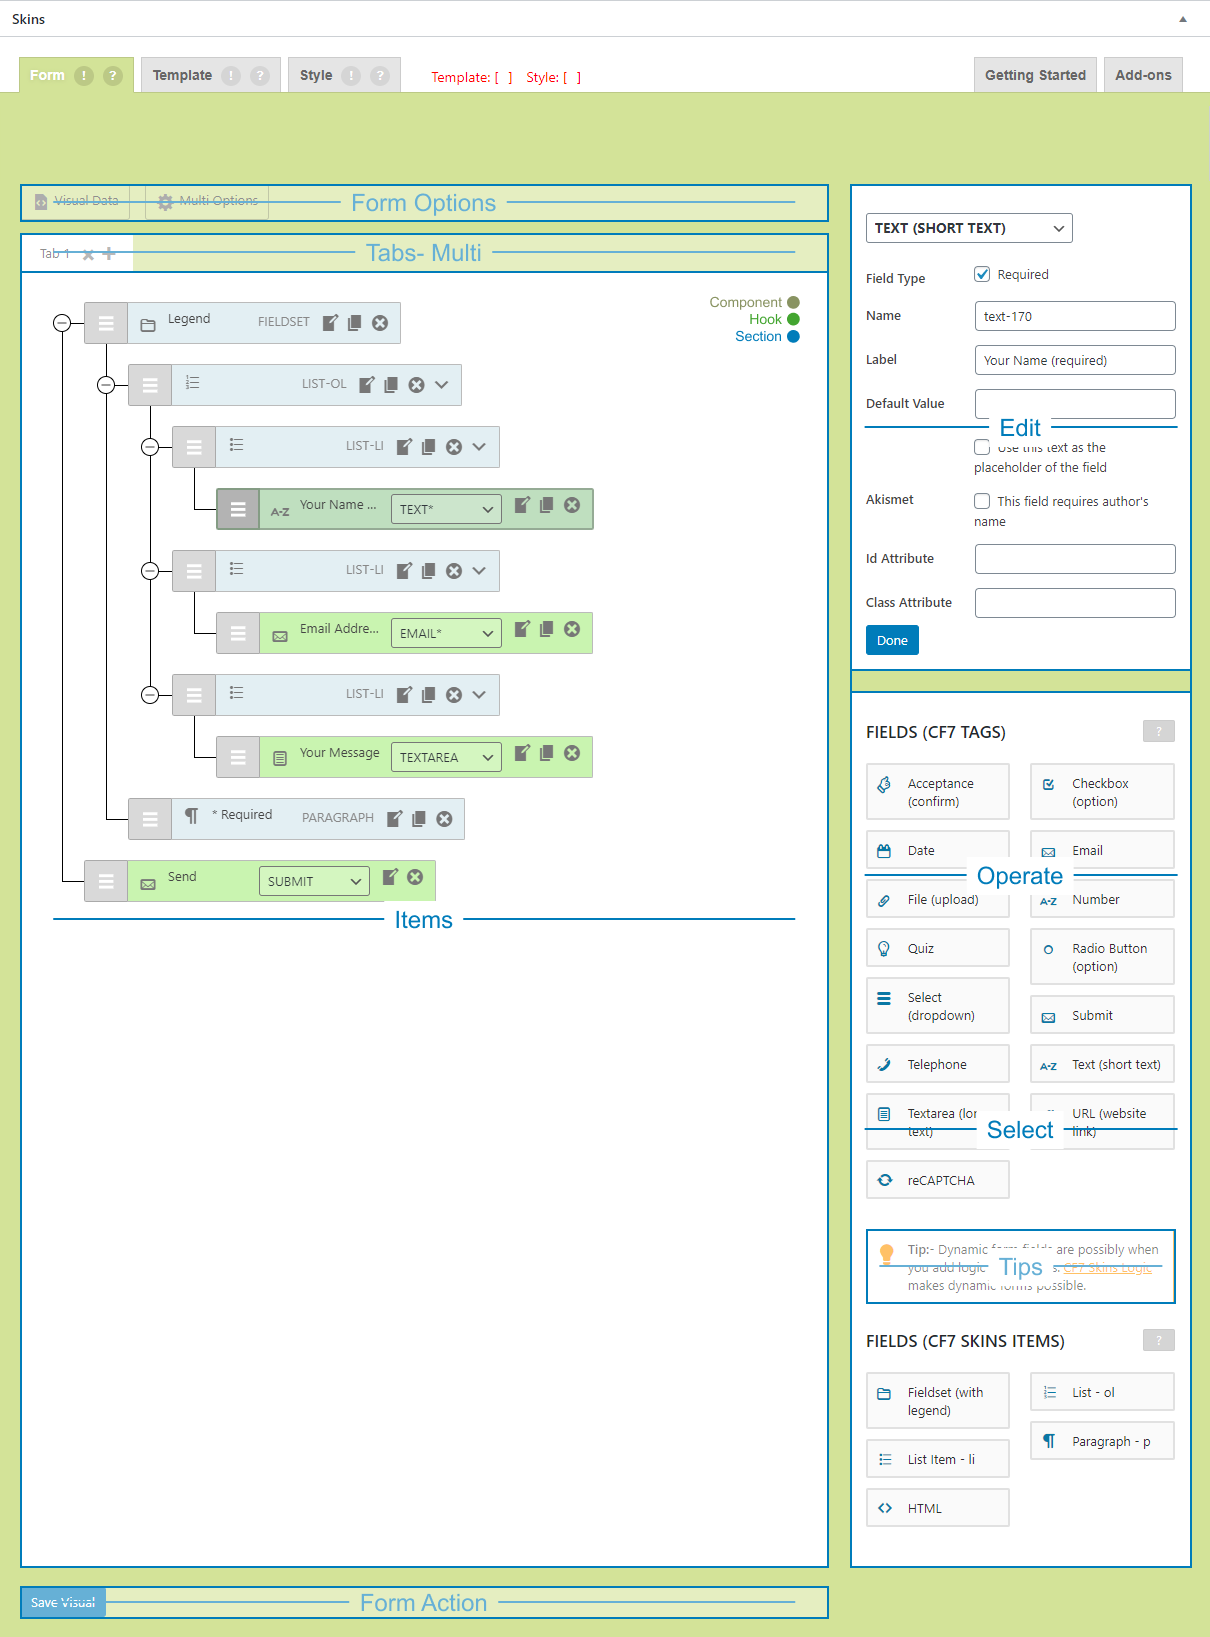This screenshot has height=1637, width=1210.
Task: Check Akismet author's name option
Action: point(982,501)
